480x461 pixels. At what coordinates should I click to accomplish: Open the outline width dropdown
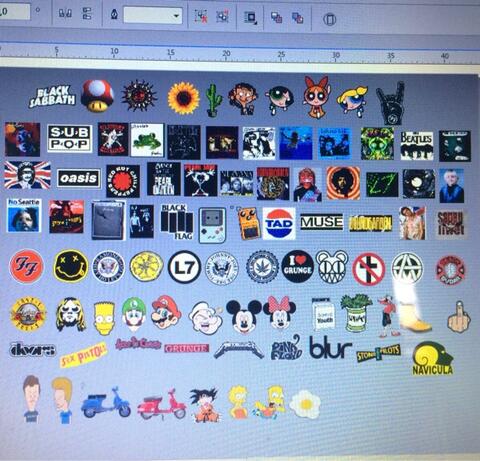pos(153,15)
